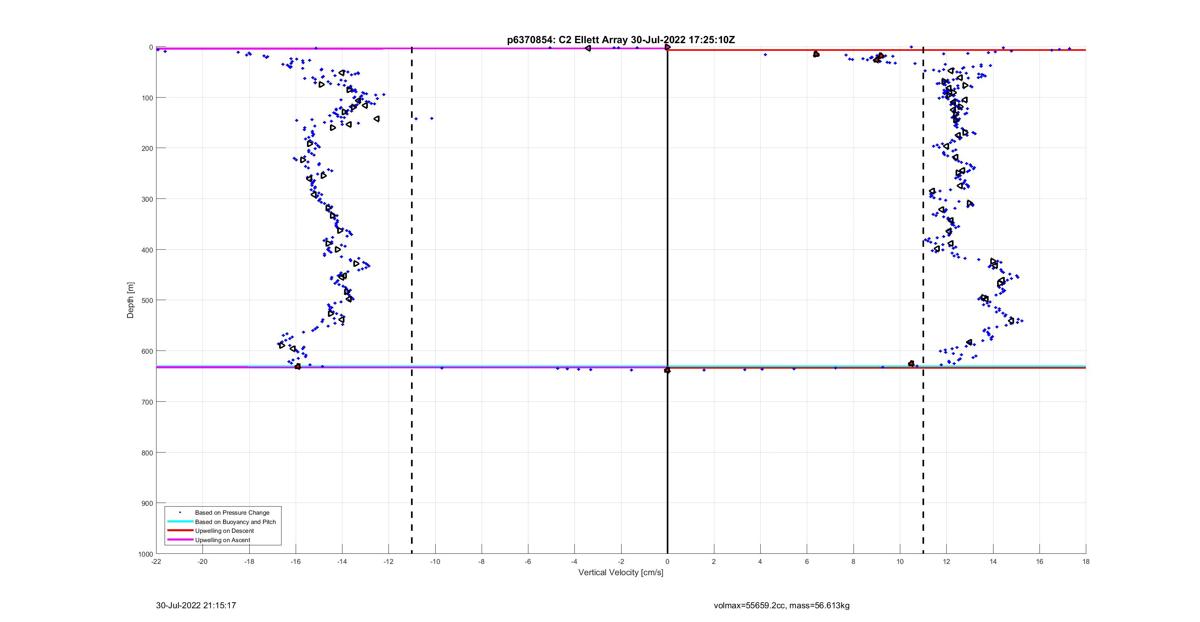Click the dark red line sample in legend
This screenshot has height=622, width=1200.
[x=179, y=531]
